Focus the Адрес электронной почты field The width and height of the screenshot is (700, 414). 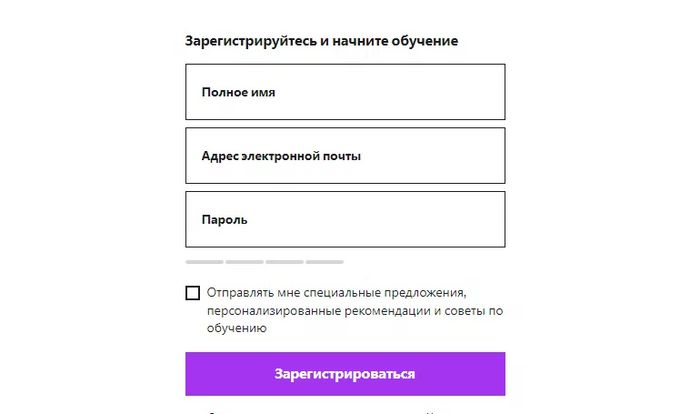click(x=345, y=156)
